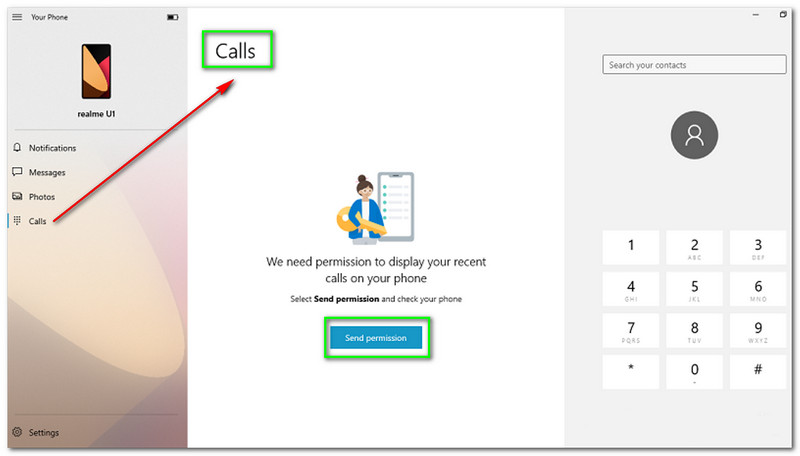800x456 pixels.
Task: Dial digit 1 on the keypad
Action: tap(631, 247)
